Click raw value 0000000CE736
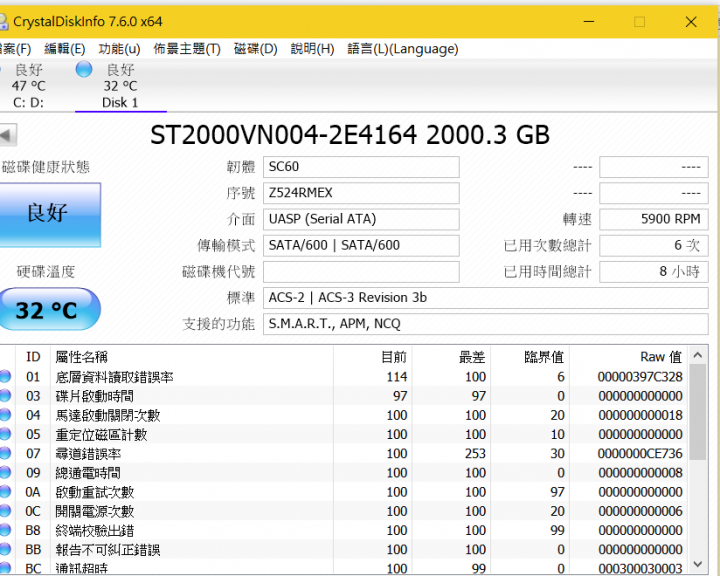The height and width of the screenshot is (576, 720). (x=640, y=453)
